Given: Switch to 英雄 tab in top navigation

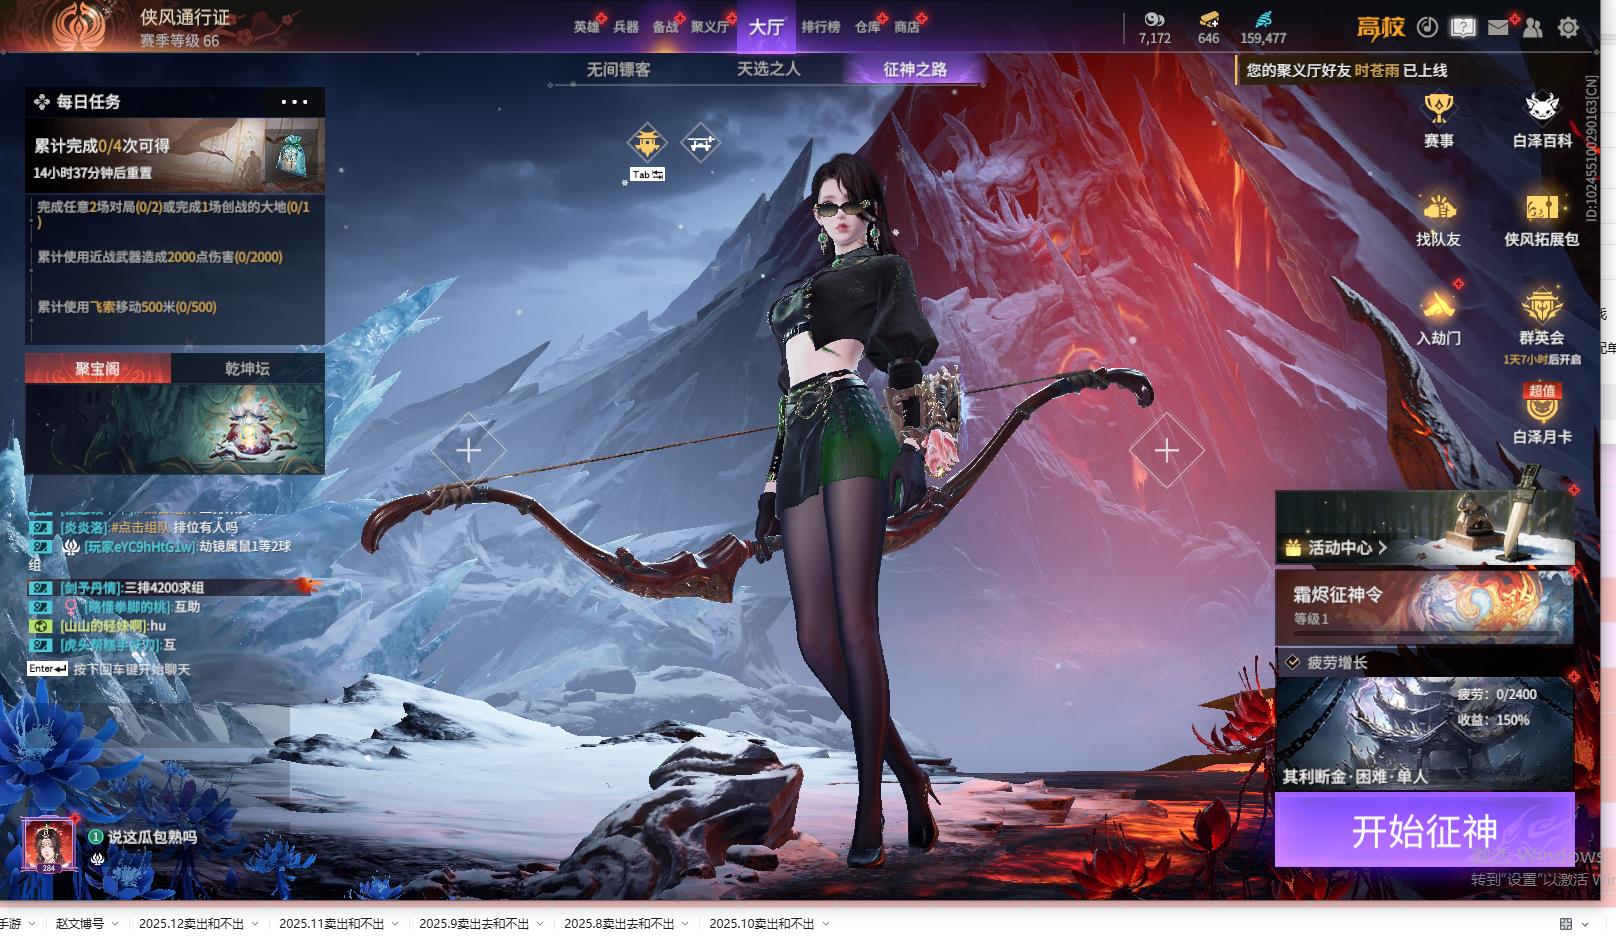Looking at the screenshot, I should point(586,27).
